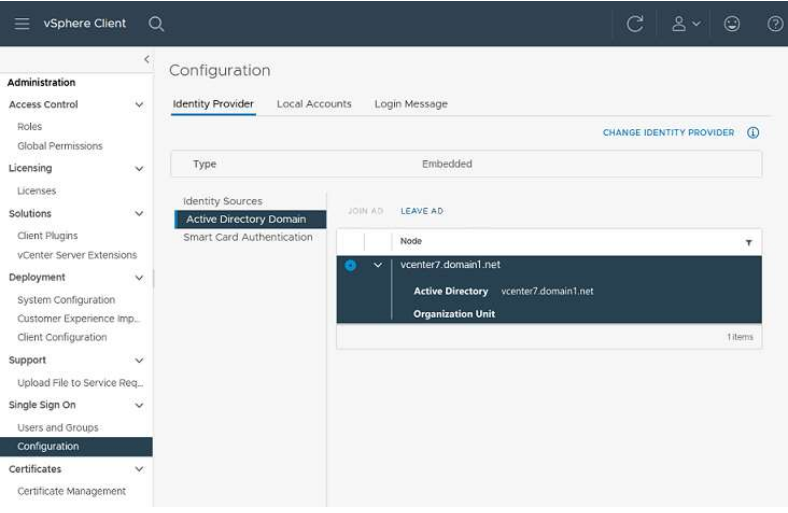
Task: Open Certificate Management page
Action: coord(71,491)
